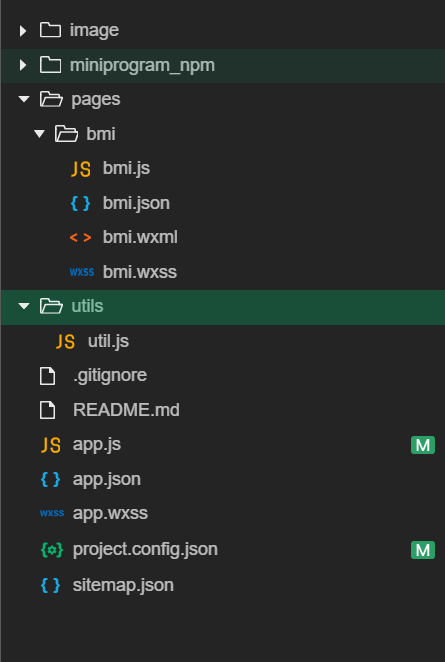
Task: Expand the image folder arrow
Action: (23, 30)
